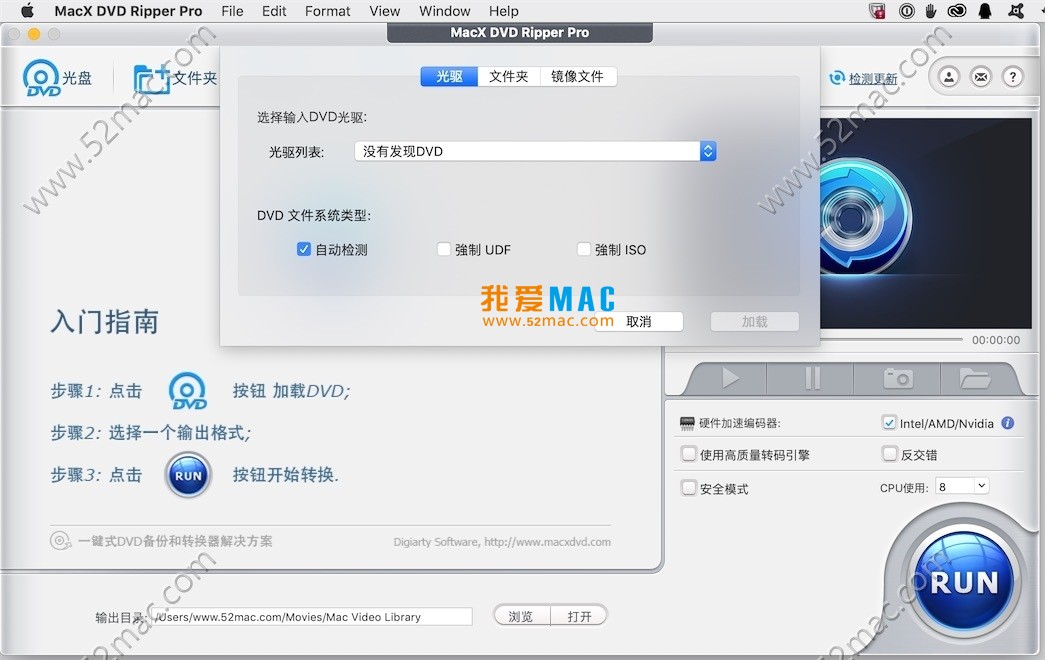Open the Edit menu
This screenshot has height=660, width=1045.
tap(274, 11)
